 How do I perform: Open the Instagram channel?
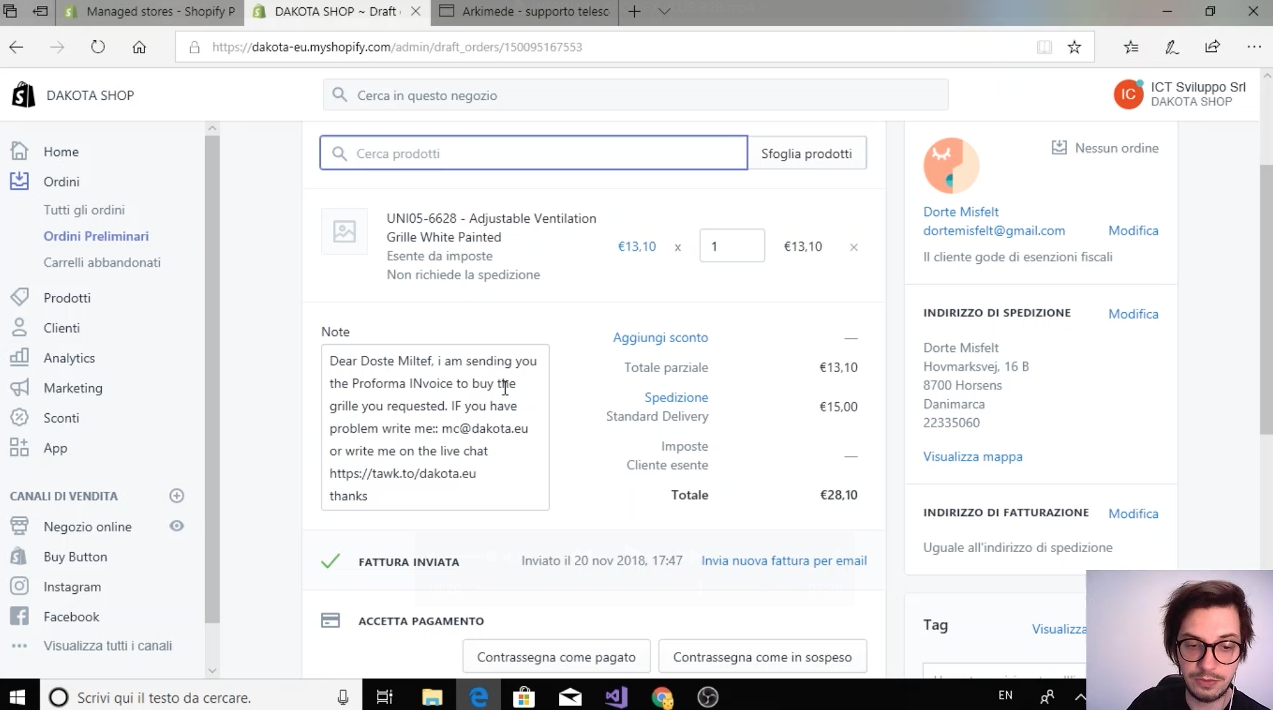tap(72, 587)
